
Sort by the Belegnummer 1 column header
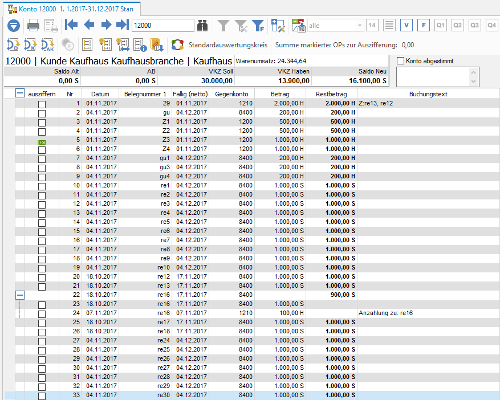(145, 94)
